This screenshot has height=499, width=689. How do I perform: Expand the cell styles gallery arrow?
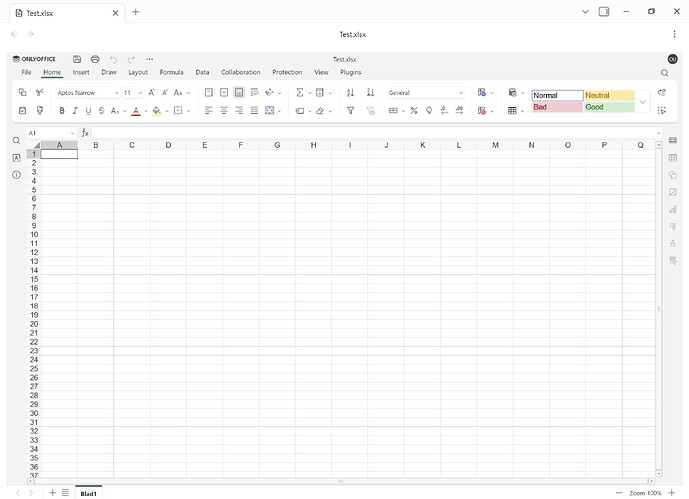coord(642,102)
